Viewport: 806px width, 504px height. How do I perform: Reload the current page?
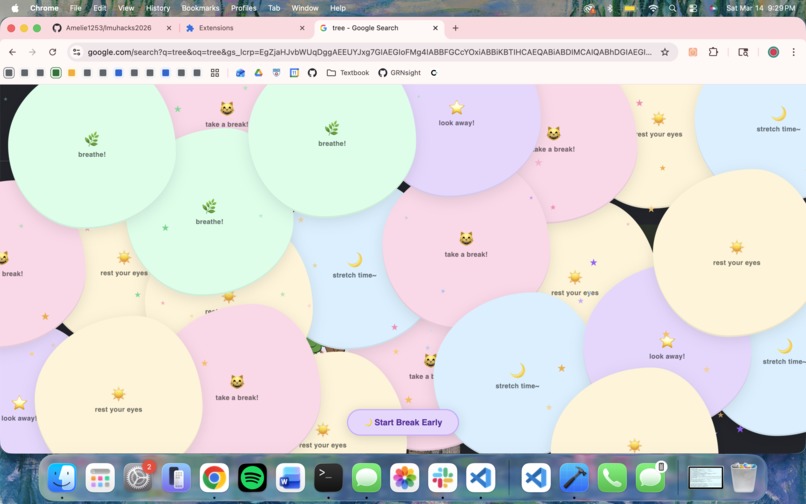pos(52,52)
